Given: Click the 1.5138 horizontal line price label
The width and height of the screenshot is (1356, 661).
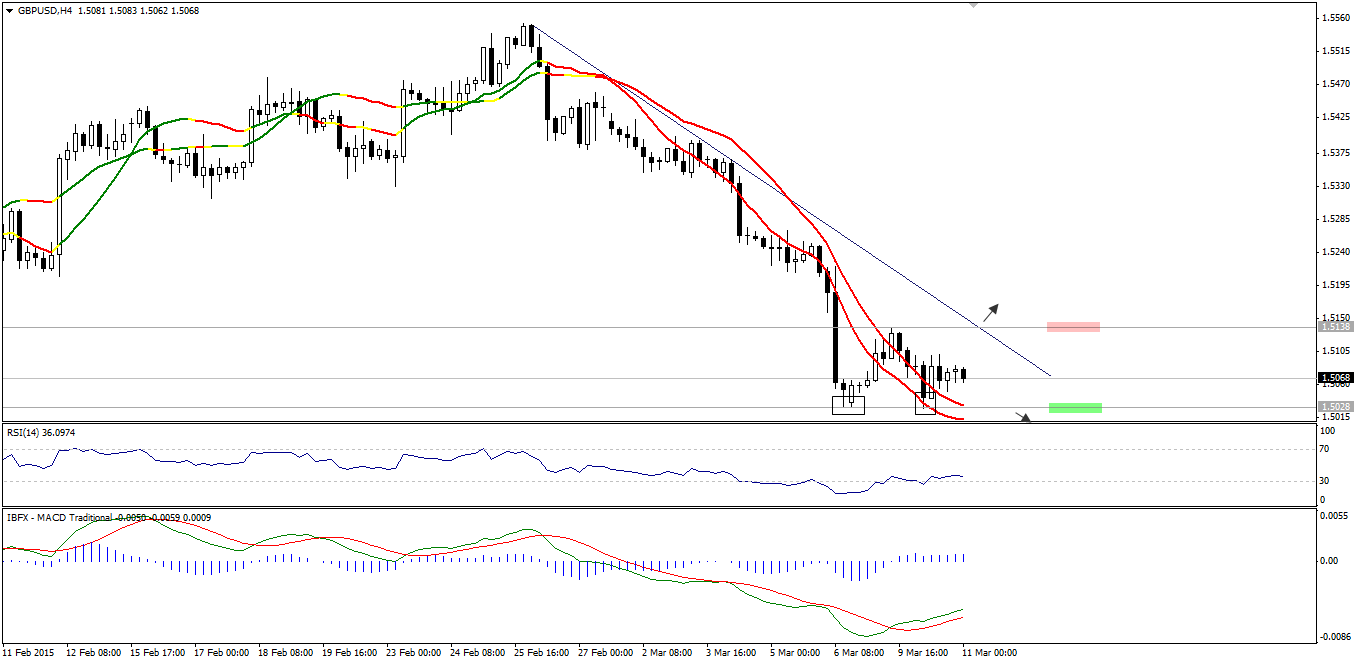Looking at the screenshot, I should tap(1335, 327).
